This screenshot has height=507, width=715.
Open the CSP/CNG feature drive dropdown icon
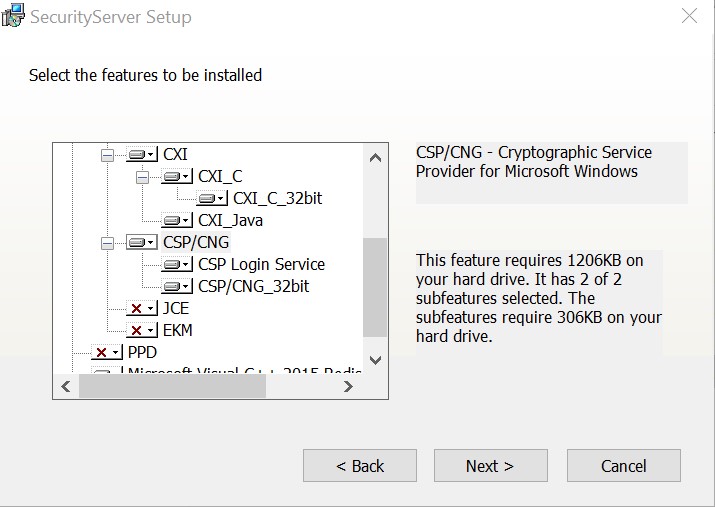click(142, 243)
